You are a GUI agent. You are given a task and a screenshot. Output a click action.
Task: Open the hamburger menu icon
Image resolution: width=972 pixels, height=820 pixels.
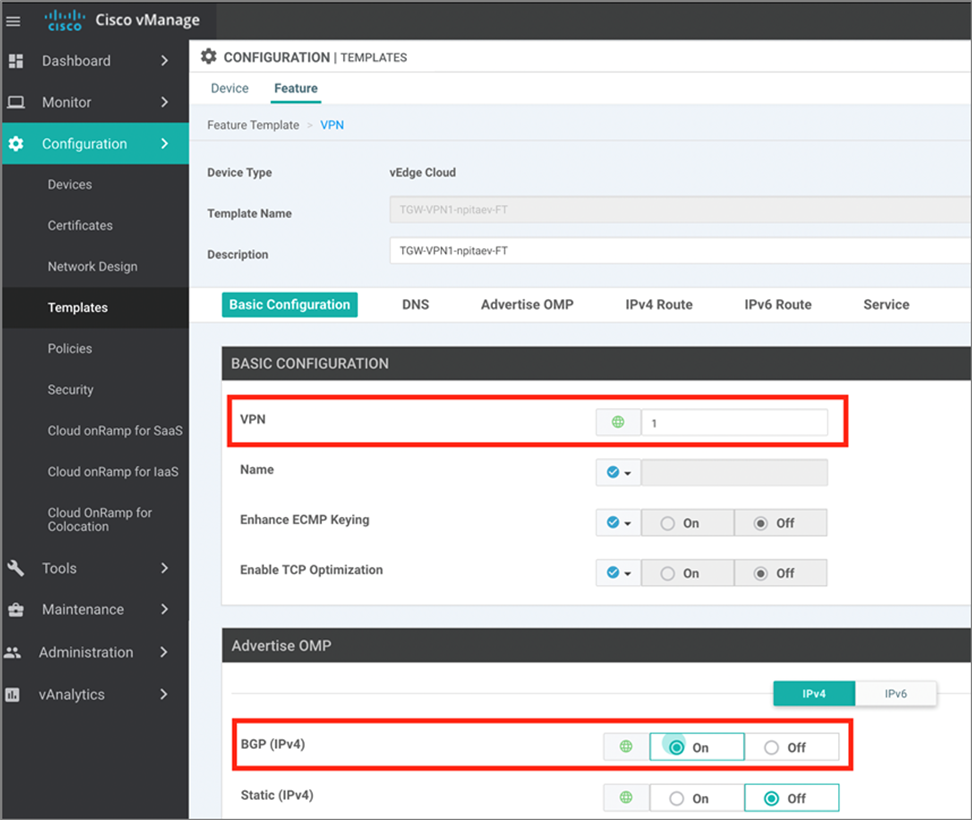13,21
